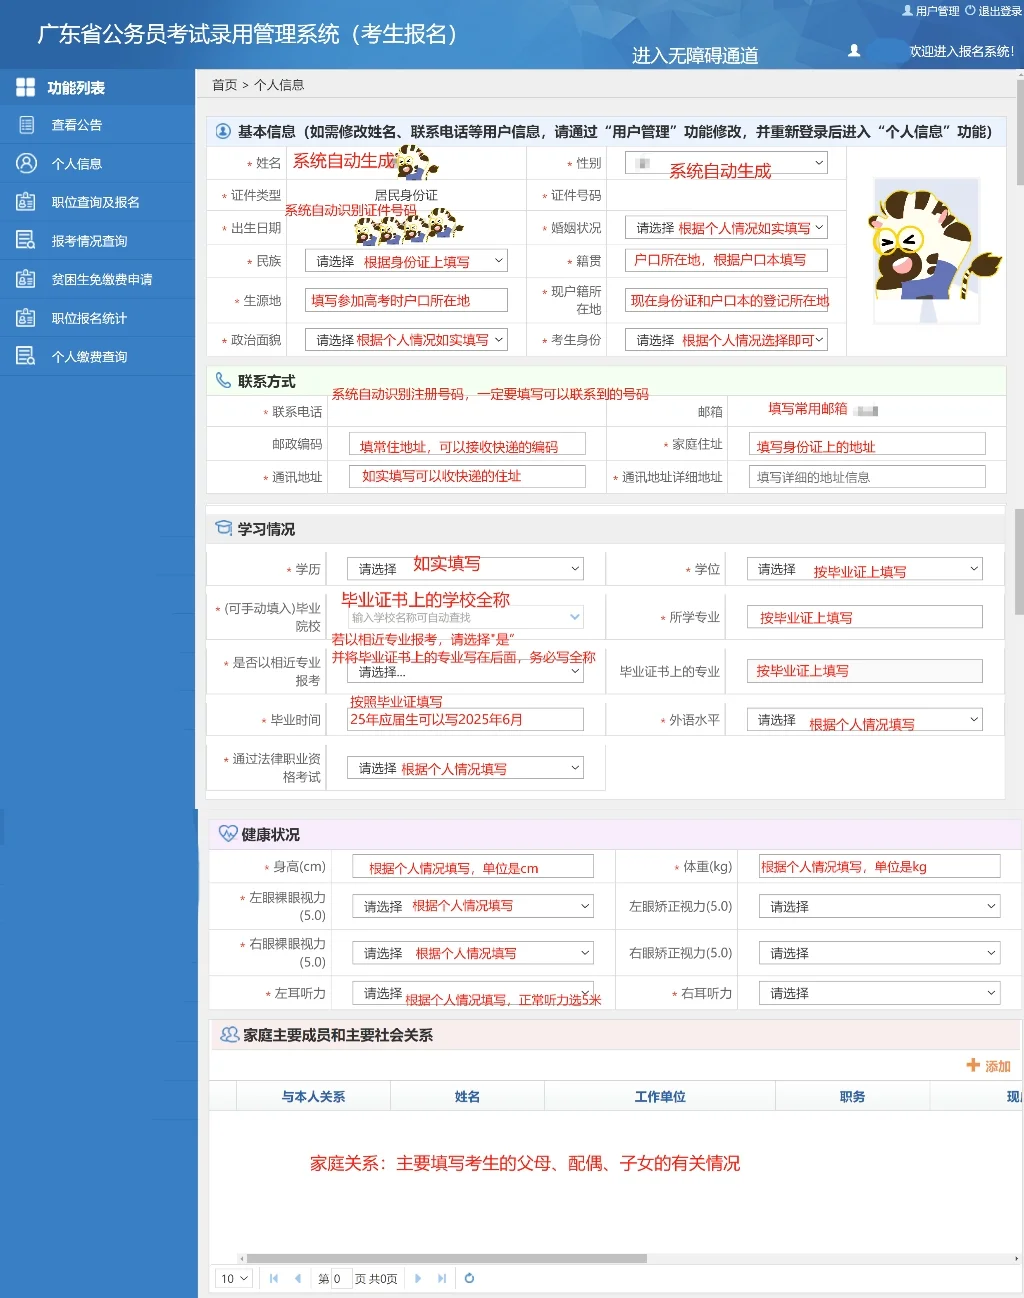1024x1298 pixels.
Task: Click the 毕业院校 school name input field
Action: point(465,617)
